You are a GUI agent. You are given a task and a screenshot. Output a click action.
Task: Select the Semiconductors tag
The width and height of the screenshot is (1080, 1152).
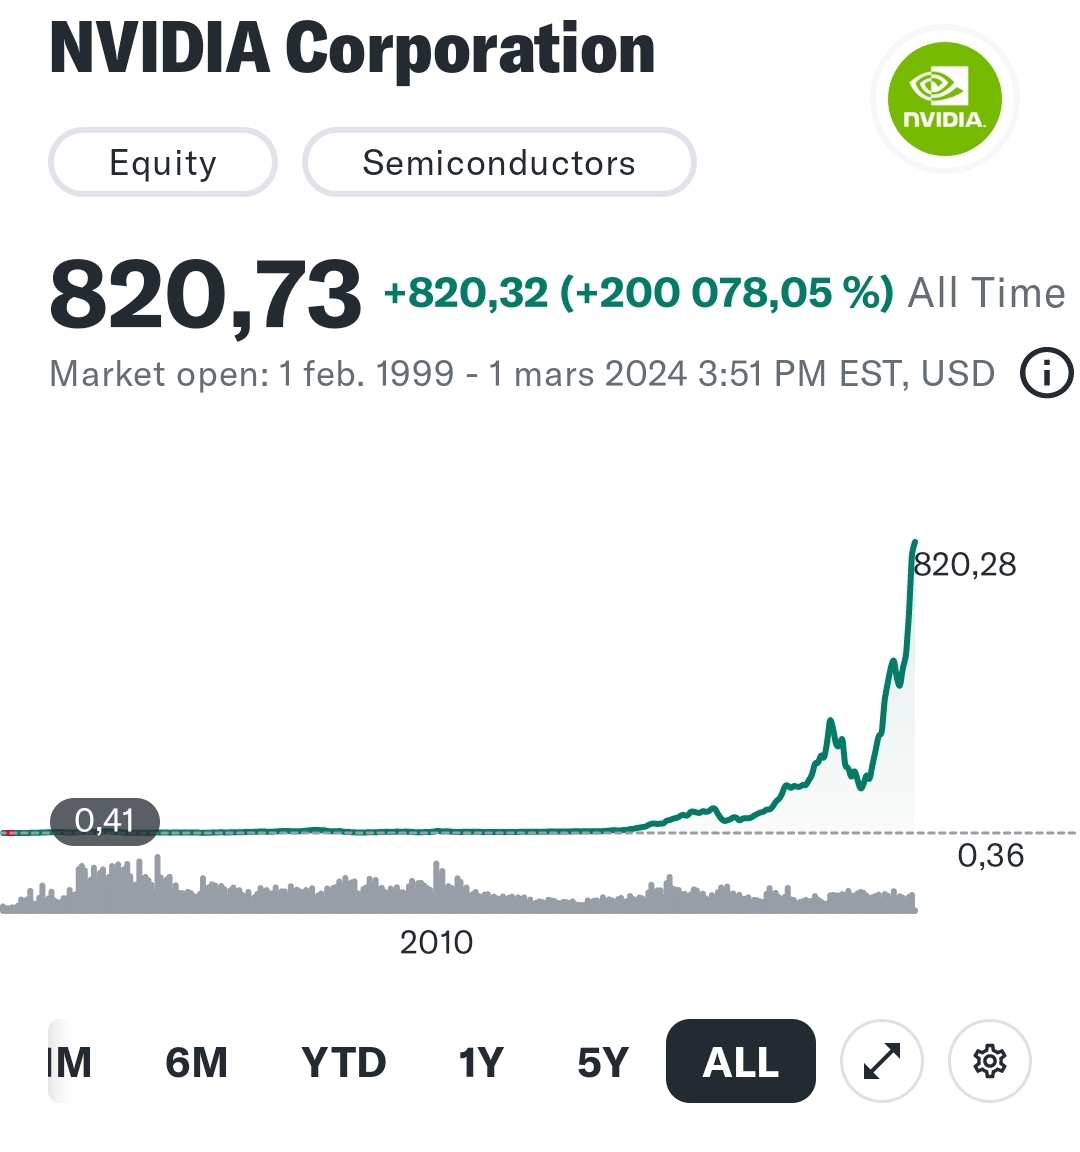(x=498, y=162)
